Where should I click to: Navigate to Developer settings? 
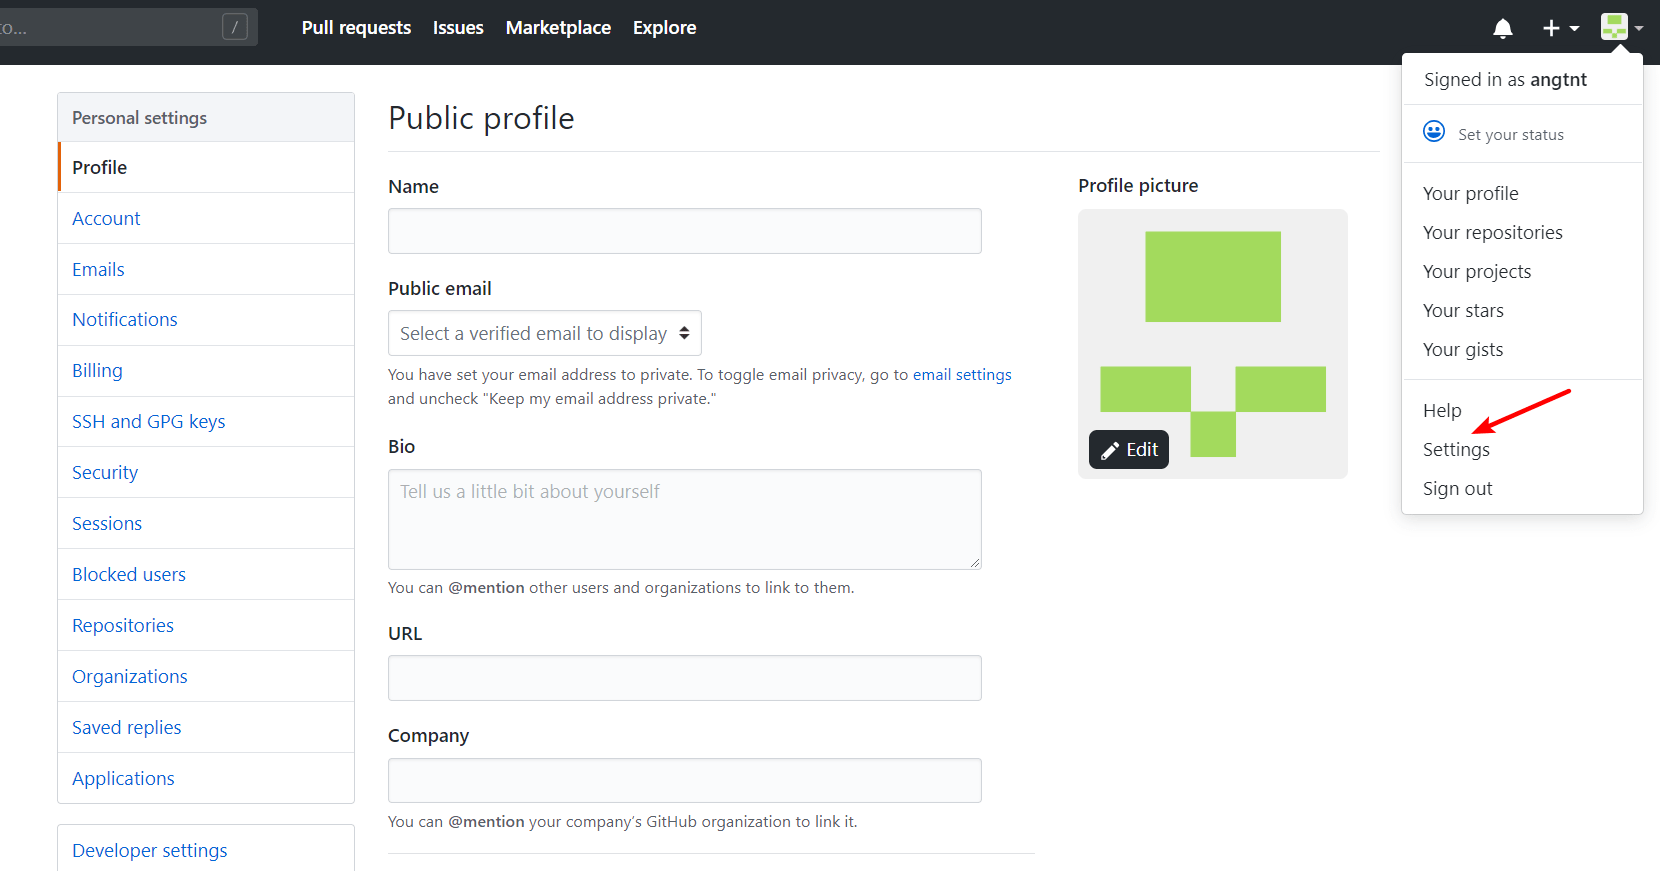149,851
